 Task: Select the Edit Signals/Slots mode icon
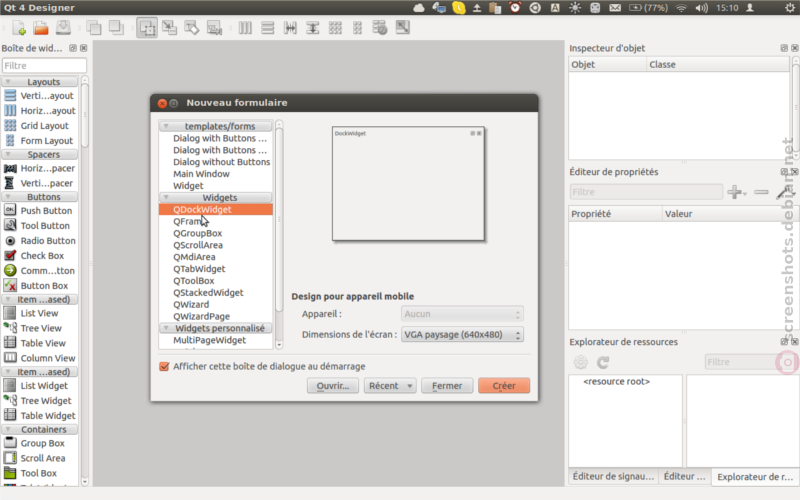click(169, 28)
